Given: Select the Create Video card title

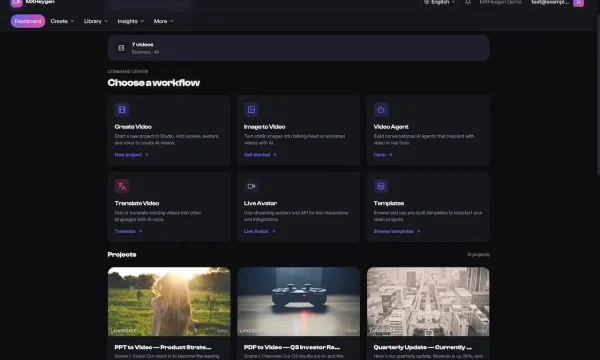Looking at the screenshot, I should click(133, 127).
